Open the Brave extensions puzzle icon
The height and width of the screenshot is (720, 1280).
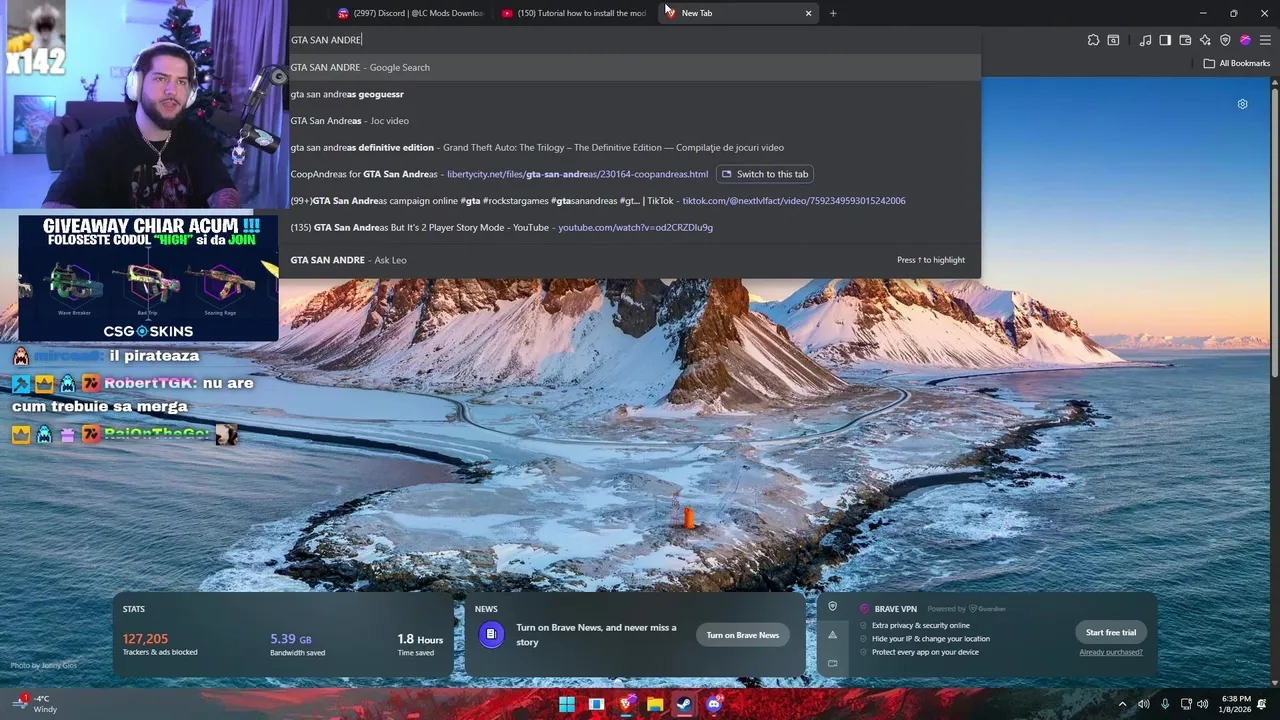tap(1093, 40)
